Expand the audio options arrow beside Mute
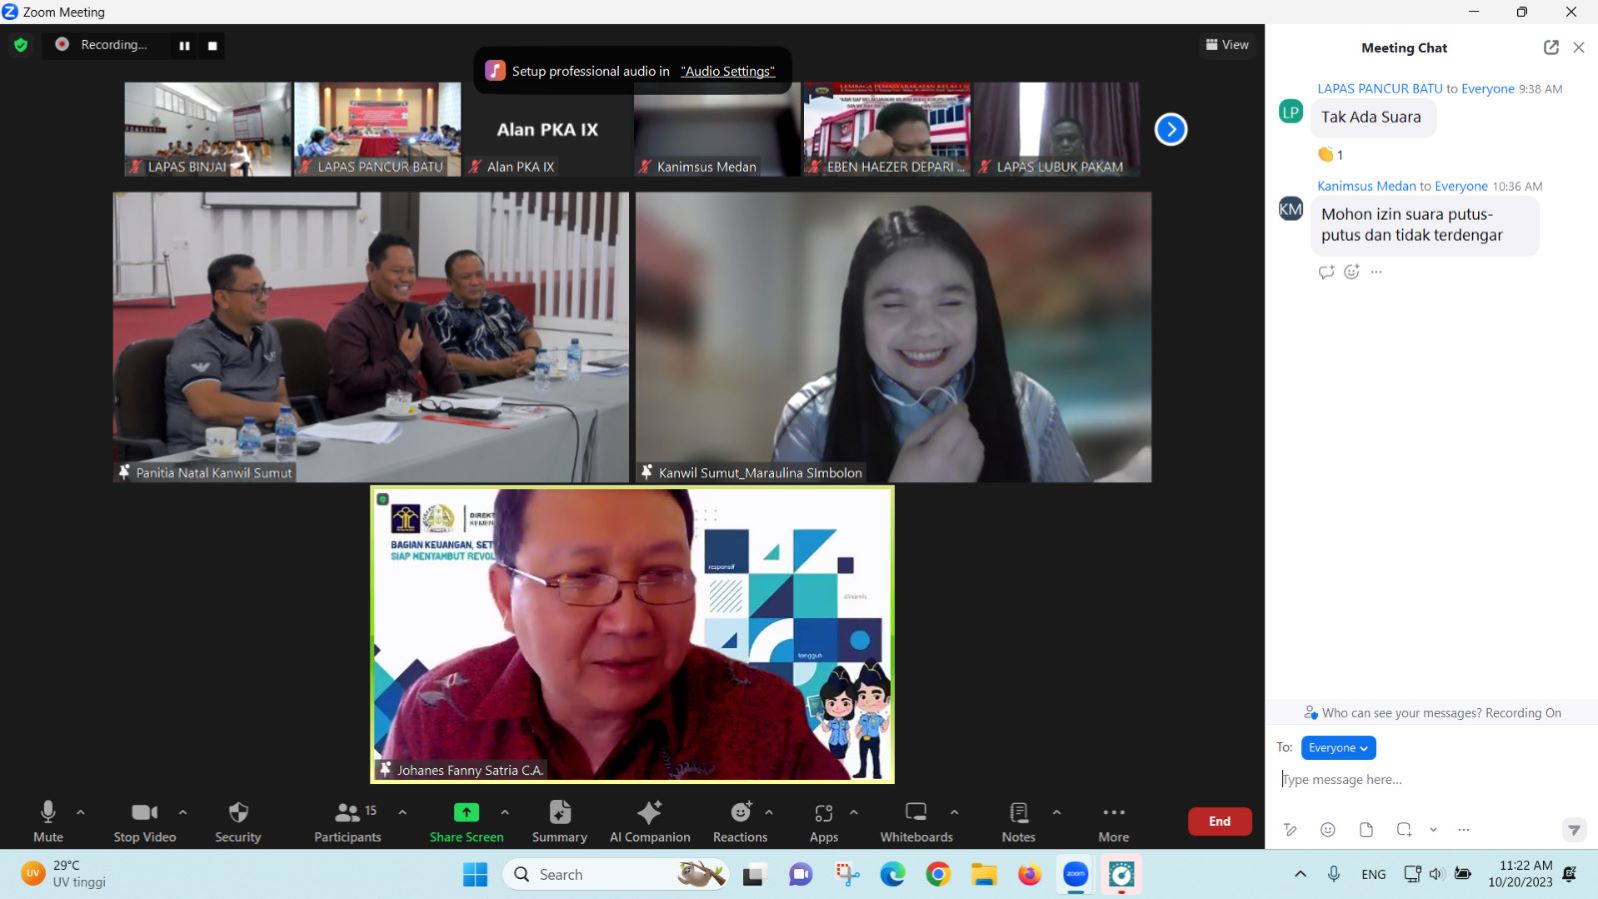This screenshot has height=899, width=1598. 81,812
